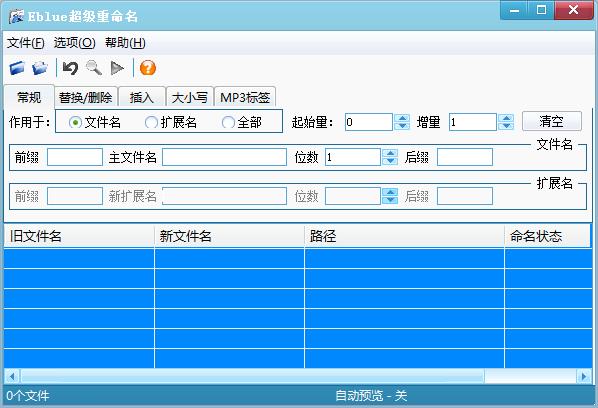Click the magnifier preview icon

click(x=94, y=68)
